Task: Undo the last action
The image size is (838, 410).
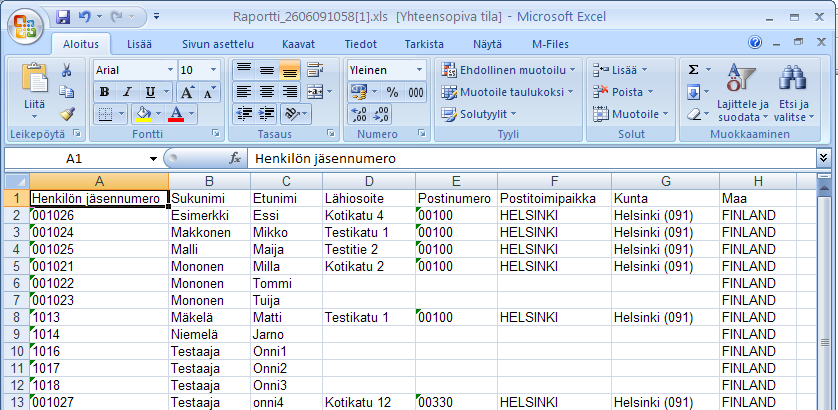Action: (84, 17)
